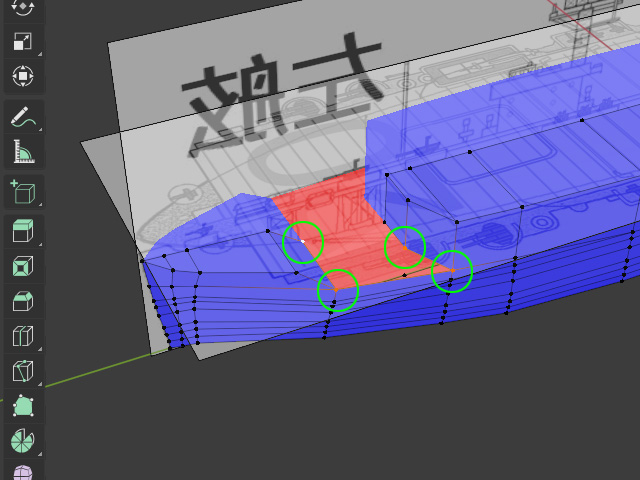Select the Rotate tool at the toolbar's top
The image size is (640, 480).
point(23,9)
